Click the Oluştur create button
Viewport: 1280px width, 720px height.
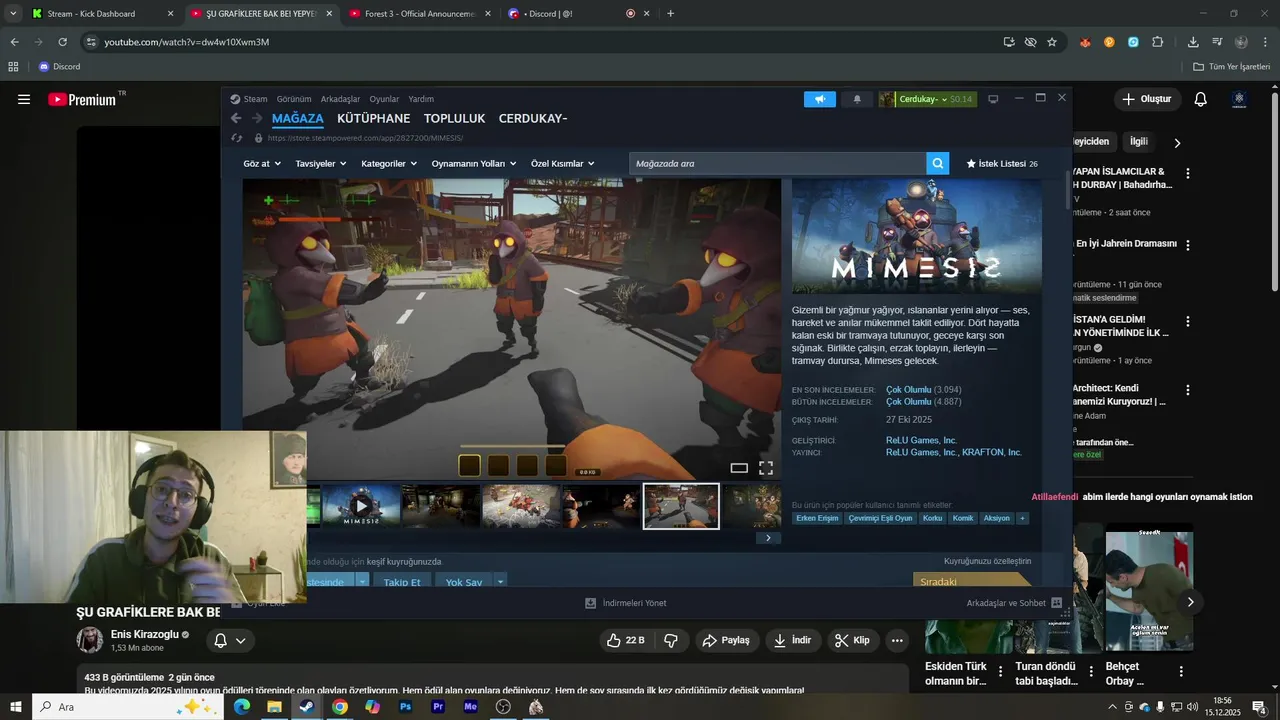pos(1146,99)
